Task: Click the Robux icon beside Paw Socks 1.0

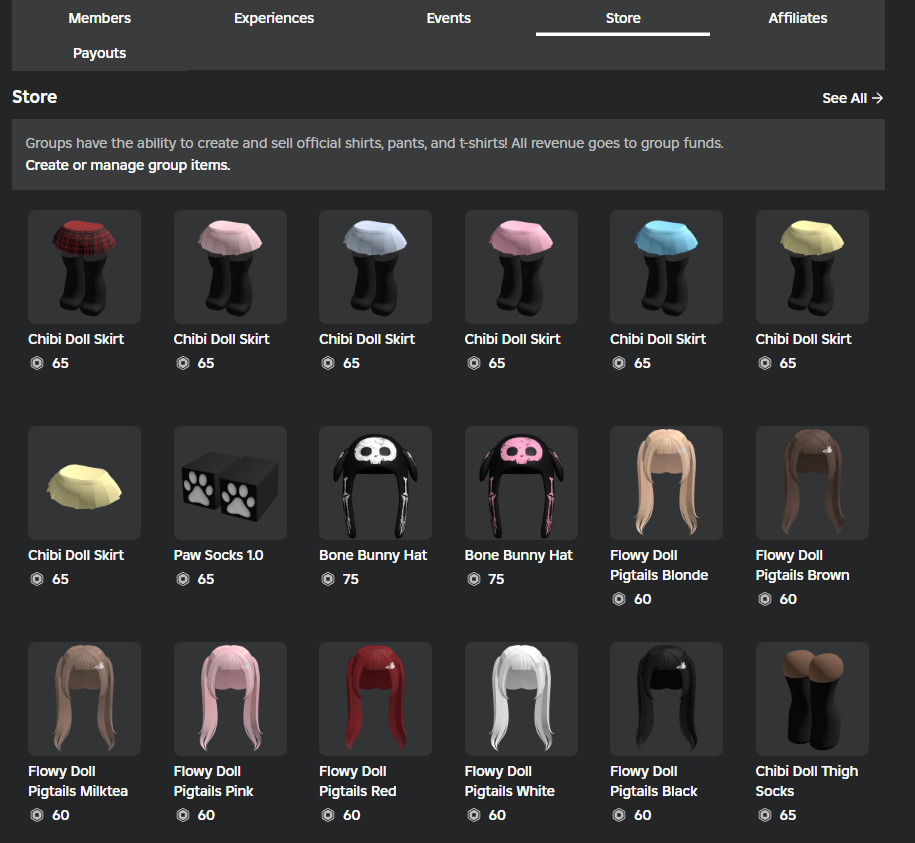Action: 182,579
